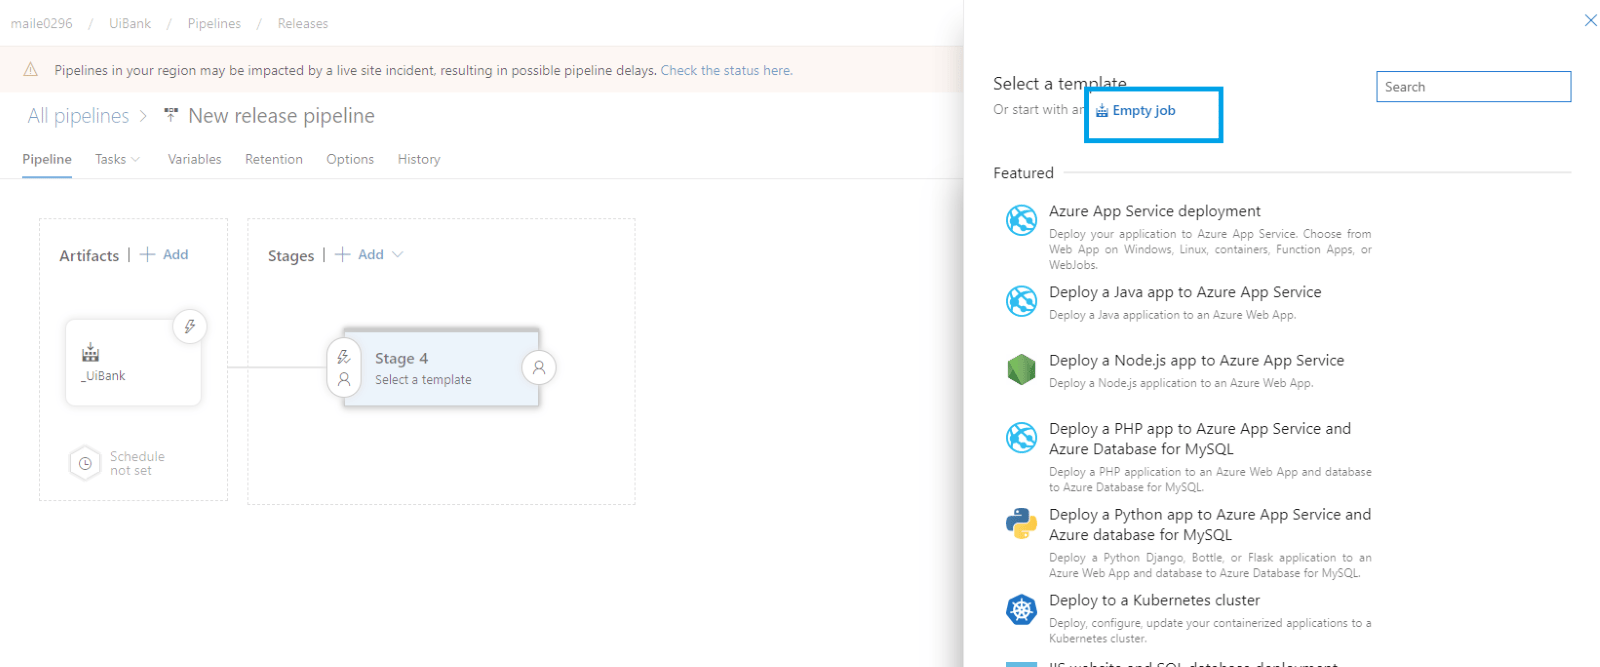Click the Kubernetes wheel icon
The width and height of the screenshot is (1600, 667).
(x=1021, y=609)
